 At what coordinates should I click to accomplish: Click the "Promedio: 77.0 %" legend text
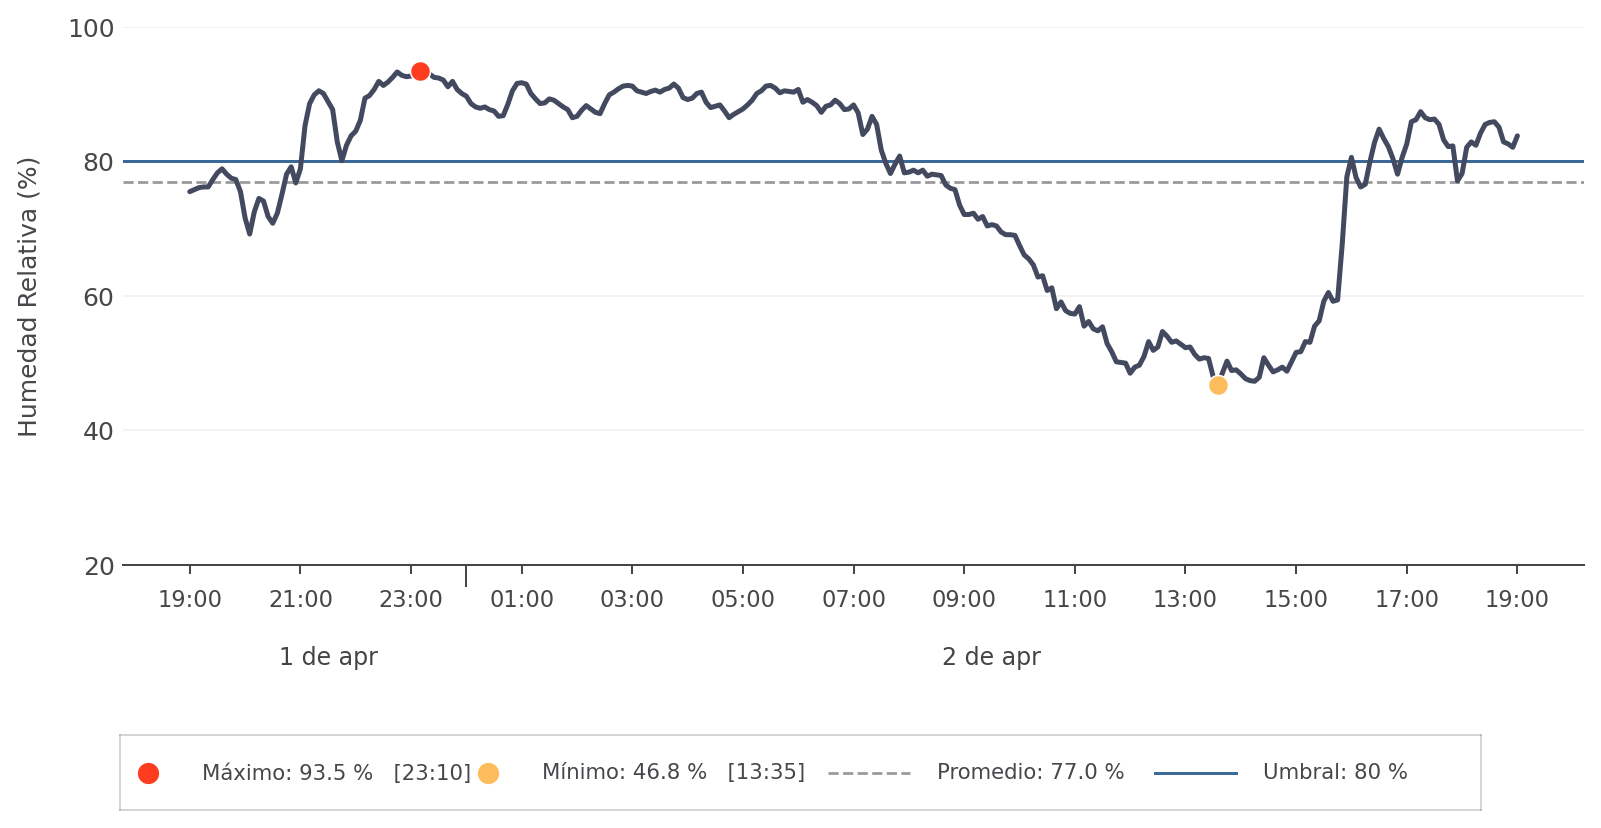click(1030, 772)
